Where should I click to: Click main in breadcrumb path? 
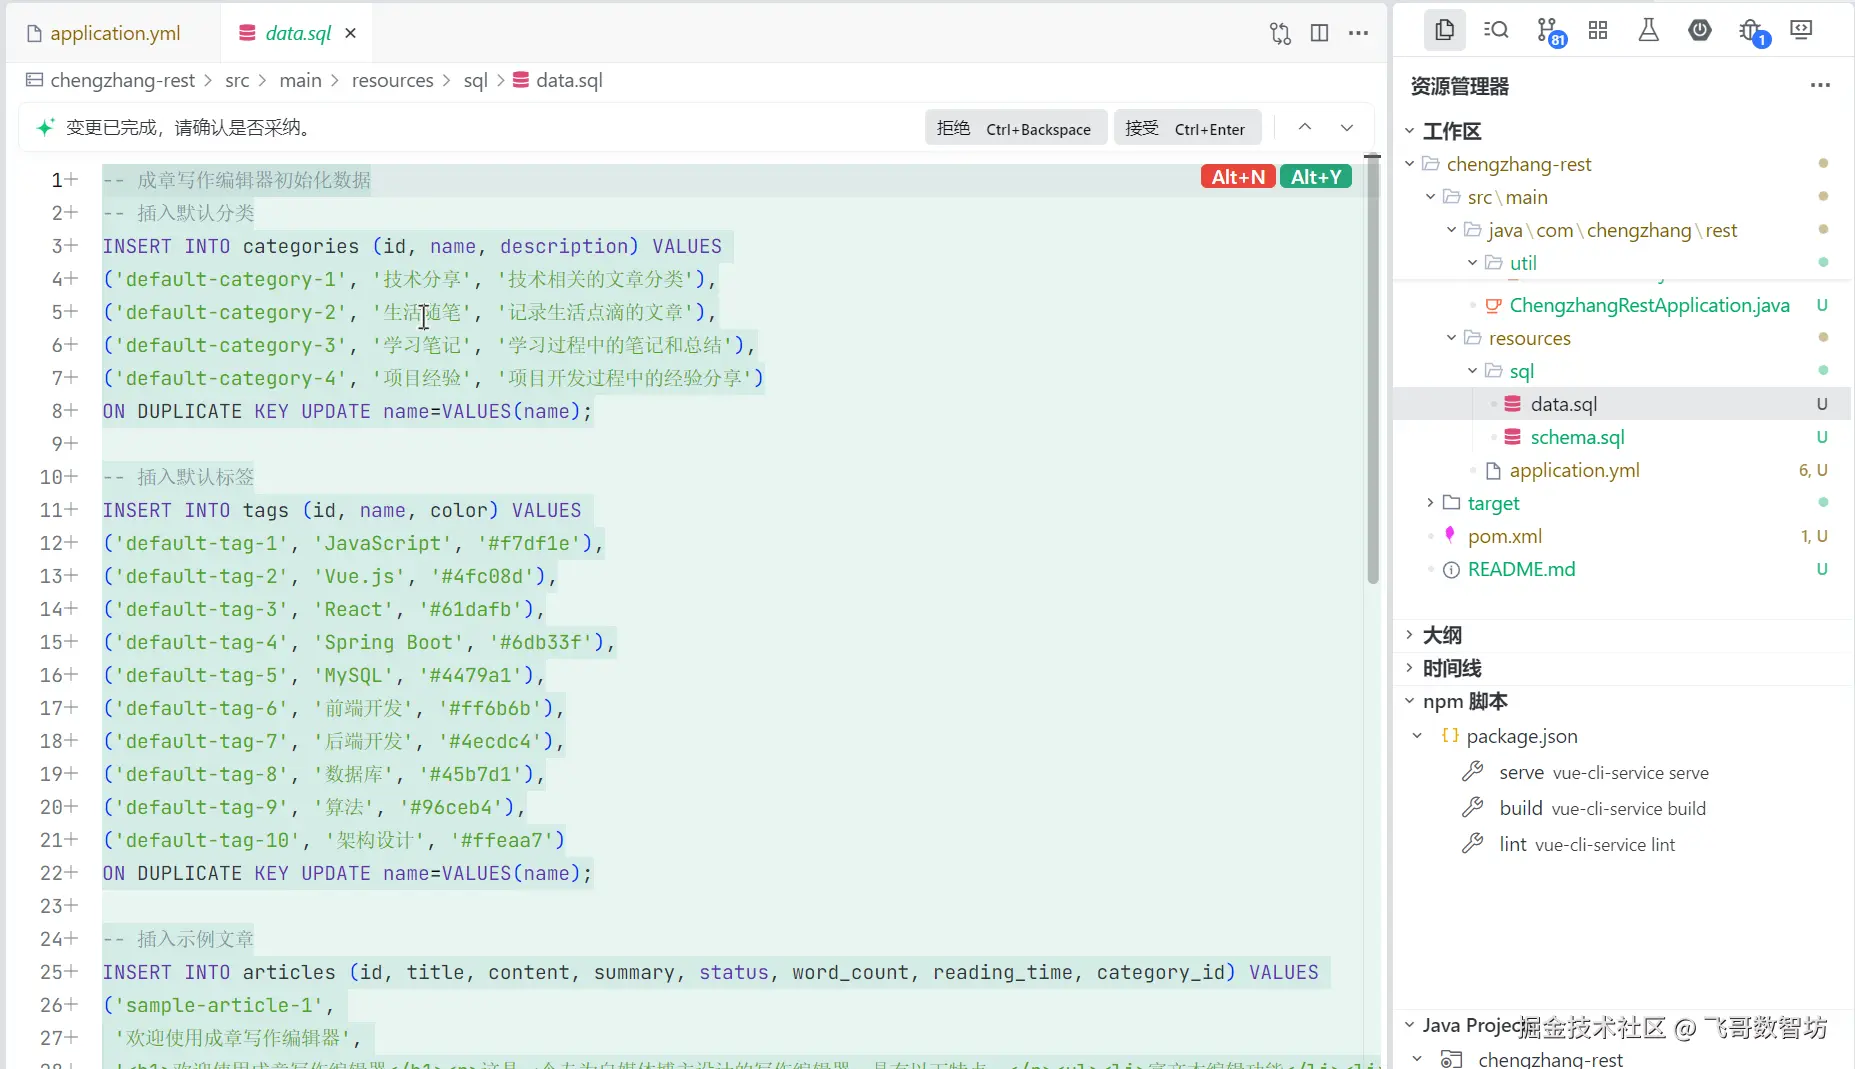pyautogui.click(x=300, y=80)
